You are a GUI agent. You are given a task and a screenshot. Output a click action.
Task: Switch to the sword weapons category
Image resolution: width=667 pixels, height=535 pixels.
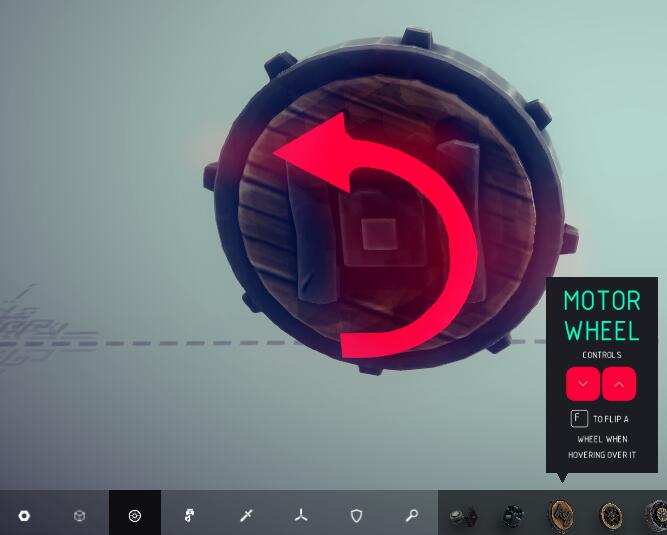pyautogui.click(x=246, y=516)
